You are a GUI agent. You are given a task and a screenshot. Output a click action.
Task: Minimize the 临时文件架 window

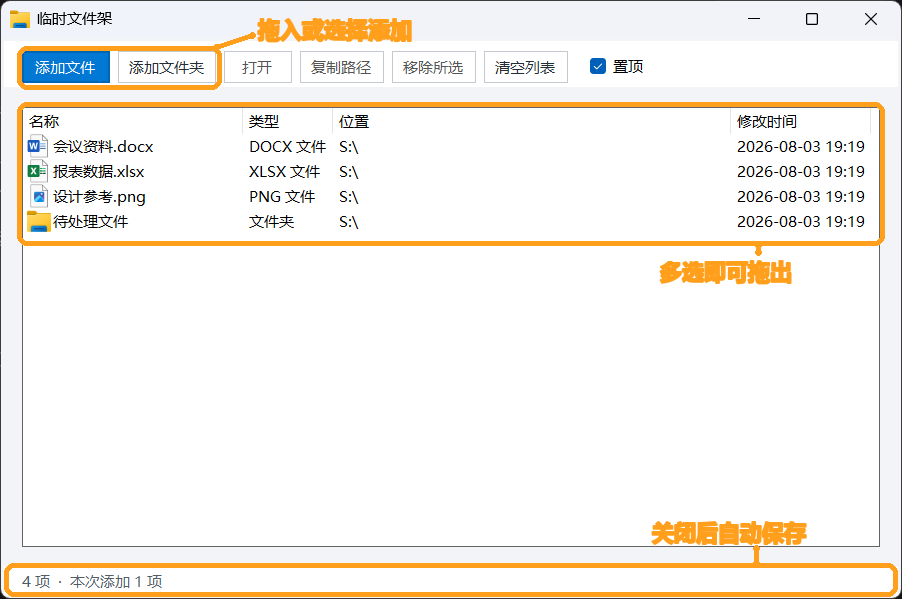[754, 19]
